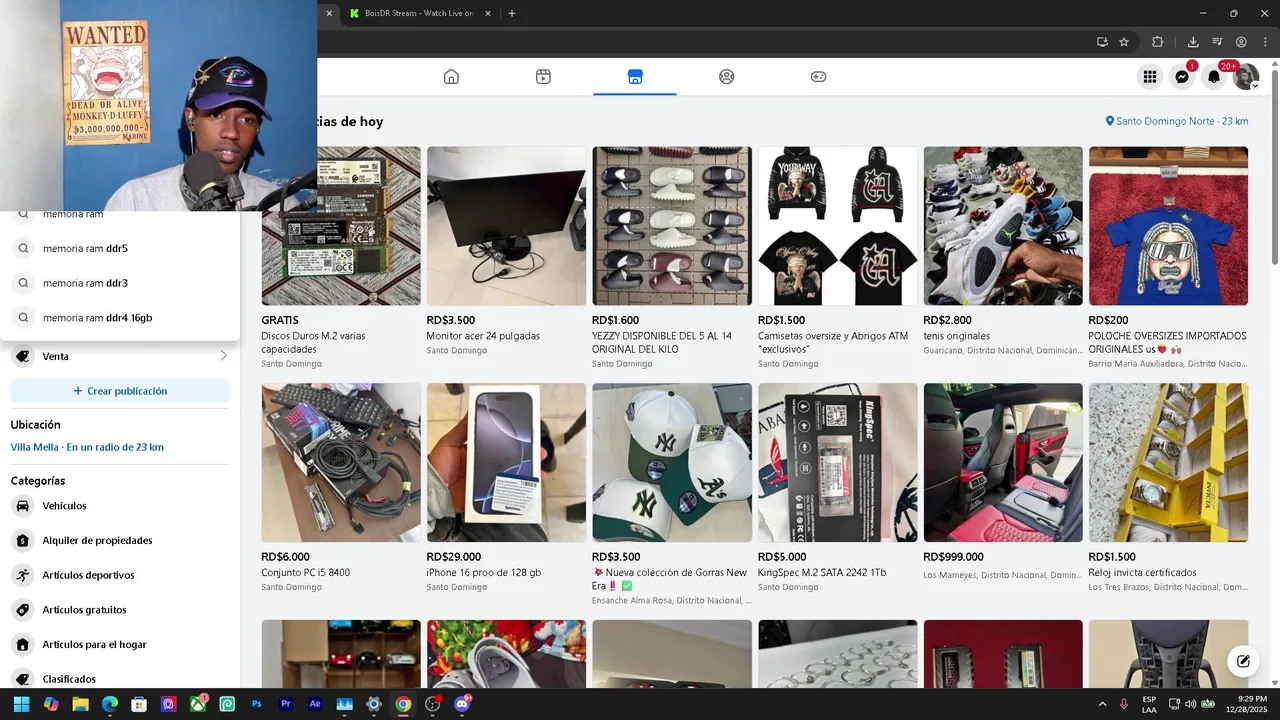Change location Villa Mella radius link
The height and width of the screenshot is (720, 1280).
click(87, 447)
